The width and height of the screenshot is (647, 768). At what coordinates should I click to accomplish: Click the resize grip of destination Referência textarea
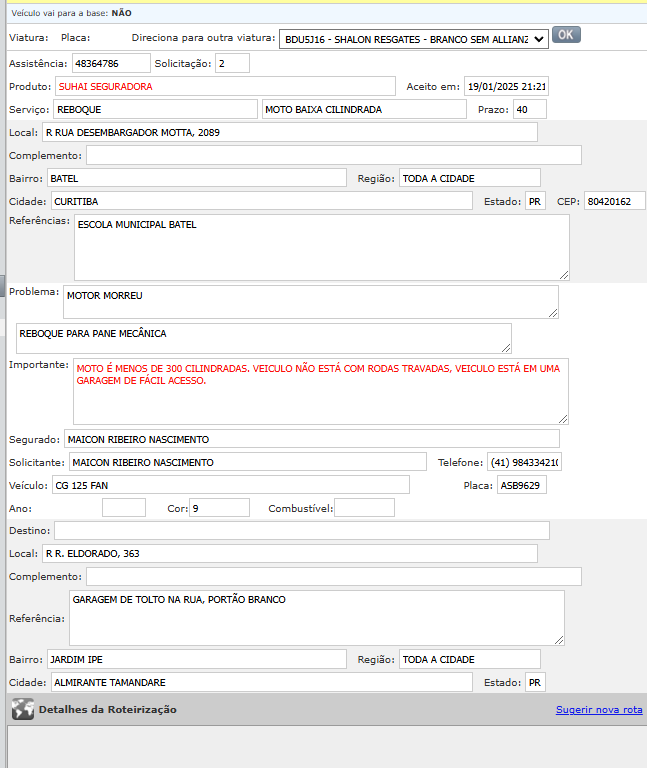[x=559, y=640]
